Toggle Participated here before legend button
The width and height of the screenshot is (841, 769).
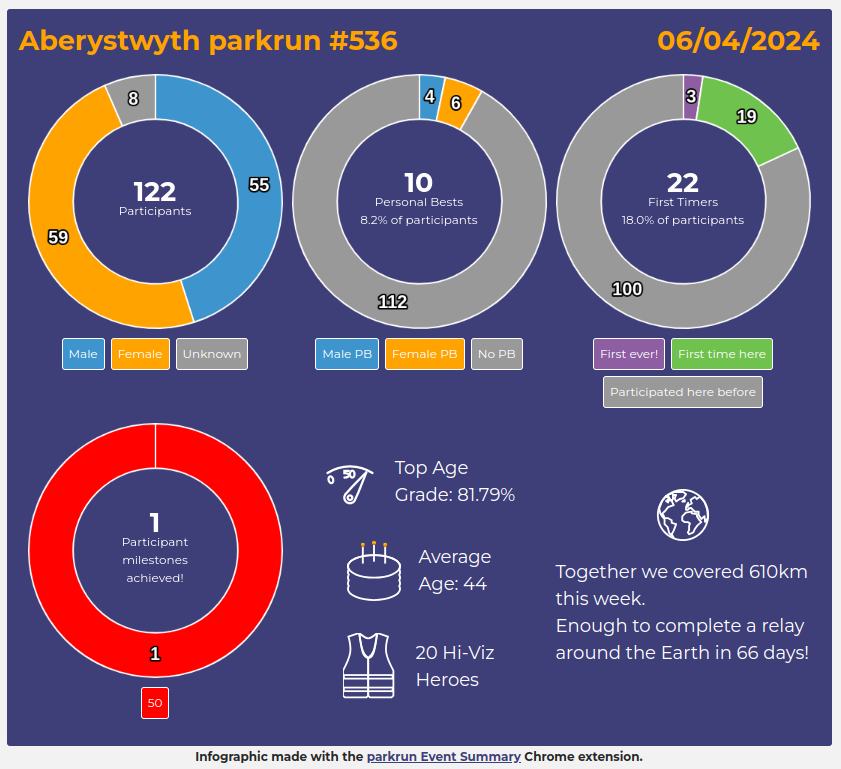pyautogui.click(x=683, y=392)
